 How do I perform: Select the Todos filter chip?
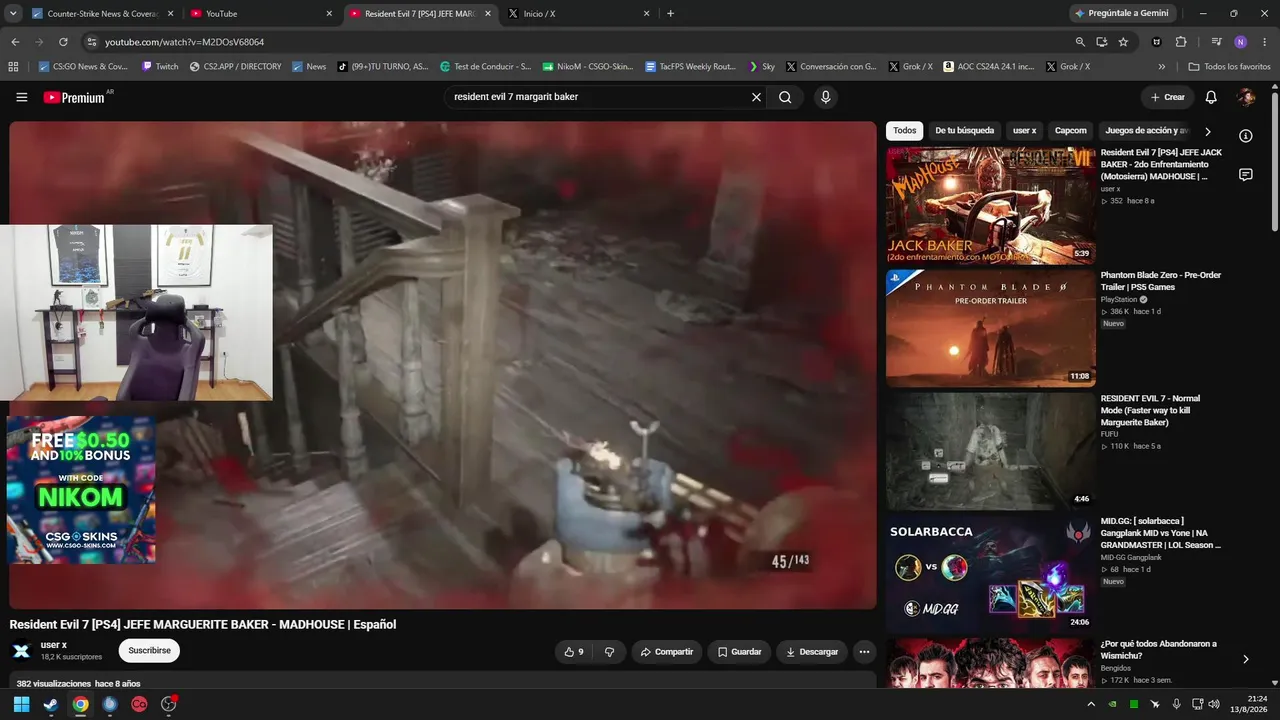(x=905, y=131)
